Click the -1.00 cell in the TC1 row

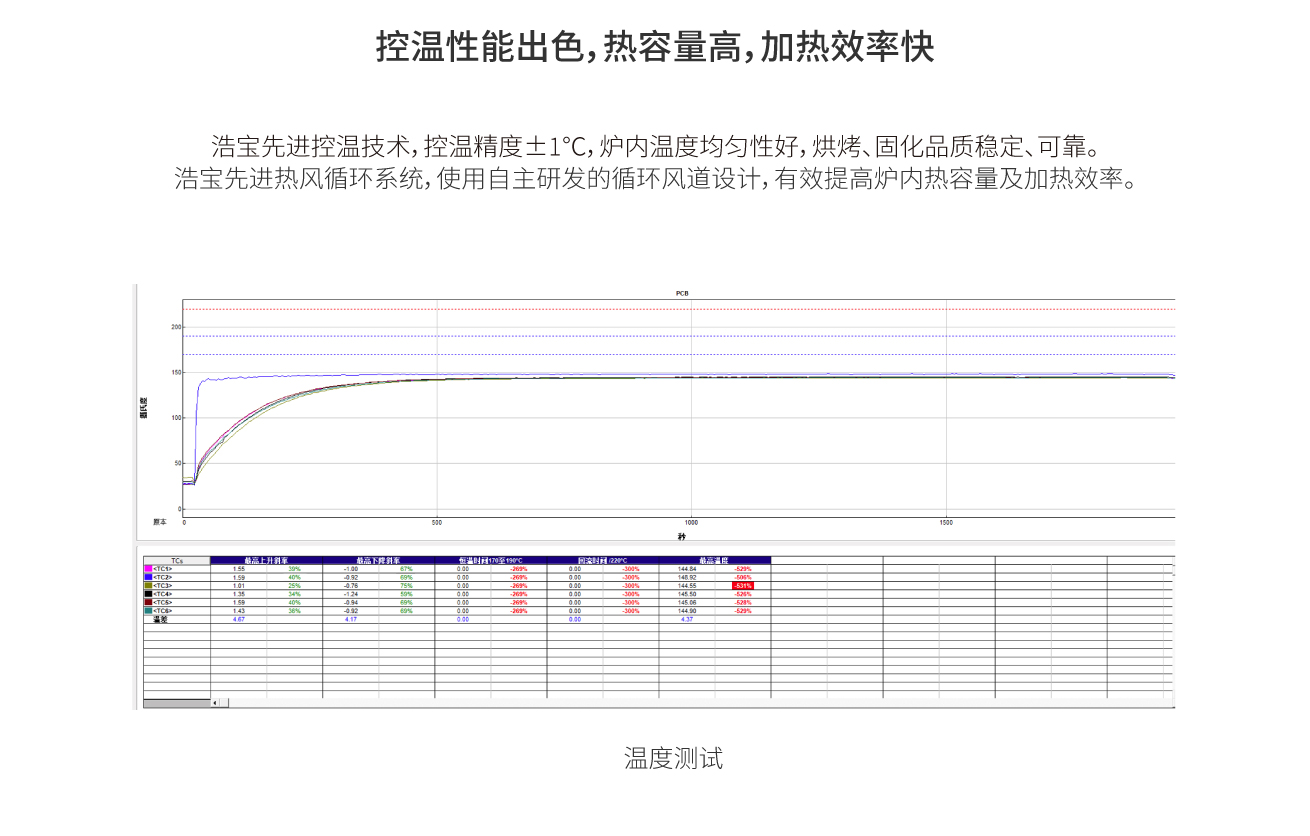(351, 569)
